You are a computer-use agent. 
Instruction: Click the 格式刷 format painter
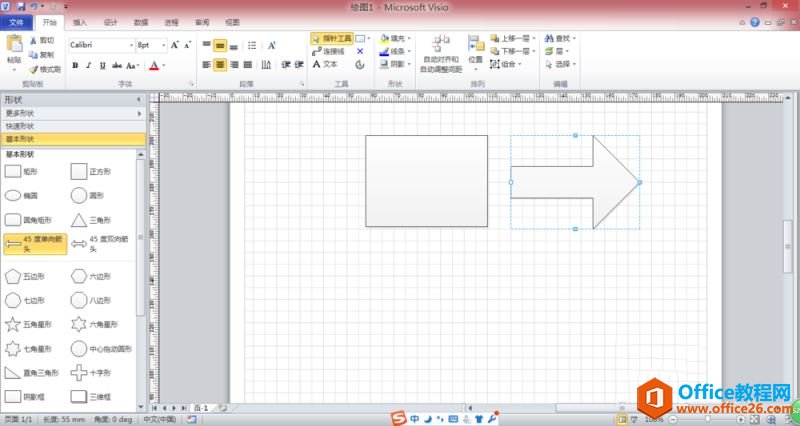tap(44, 69)
